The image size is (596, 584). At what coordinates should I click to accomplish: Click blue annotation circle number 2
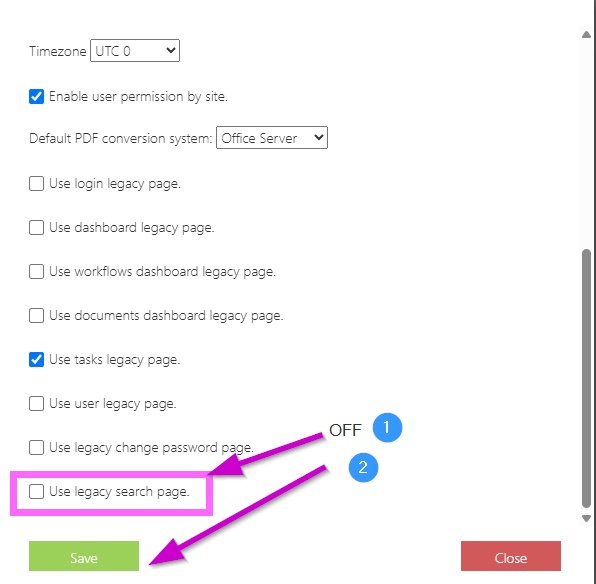coord(363,468)
